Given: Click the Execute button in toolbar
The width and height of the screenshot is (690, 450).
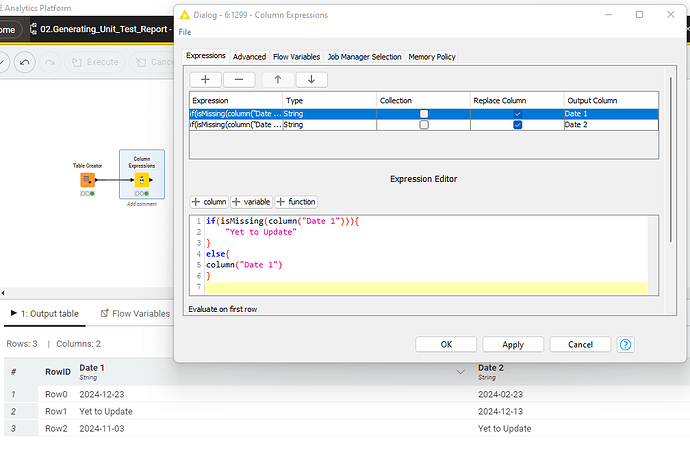Looking at the screenshot, I should point(95,62).
